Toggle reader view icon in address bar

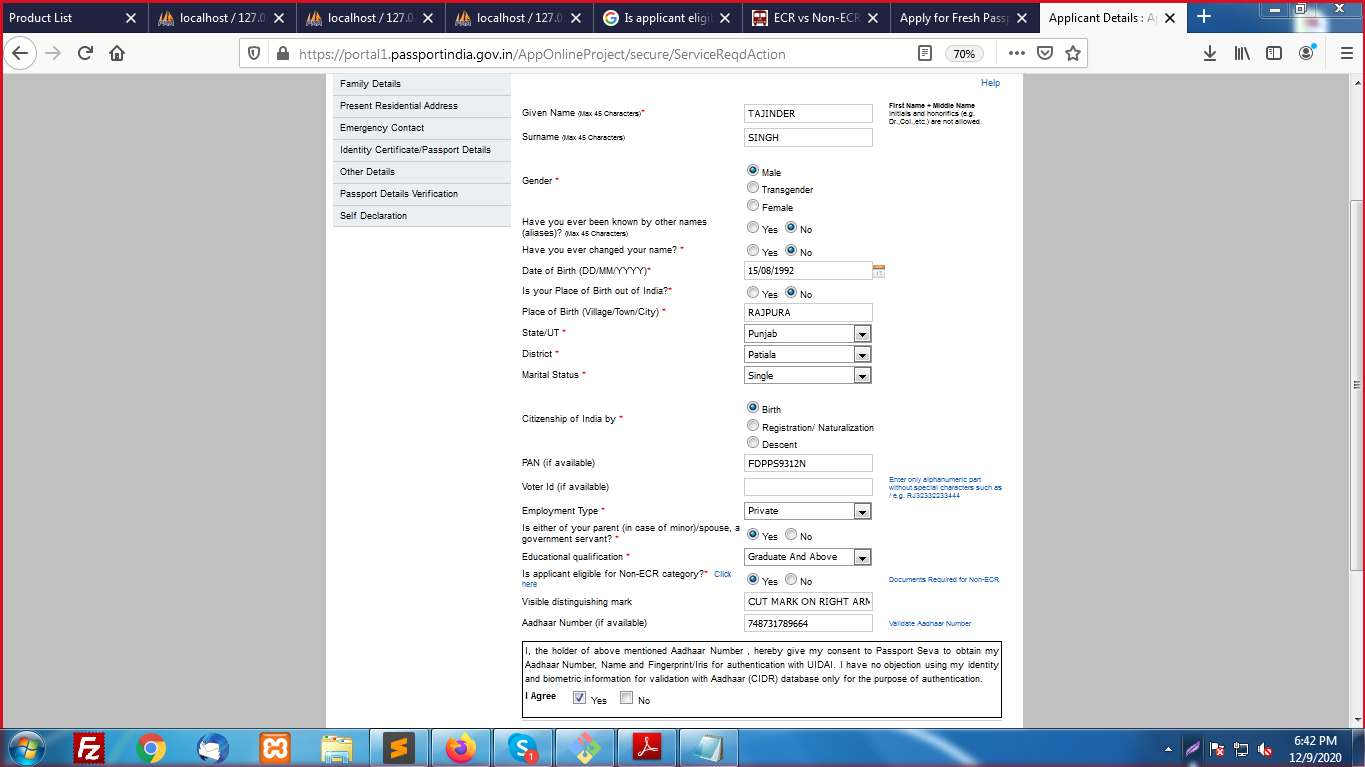click(925, 53)
